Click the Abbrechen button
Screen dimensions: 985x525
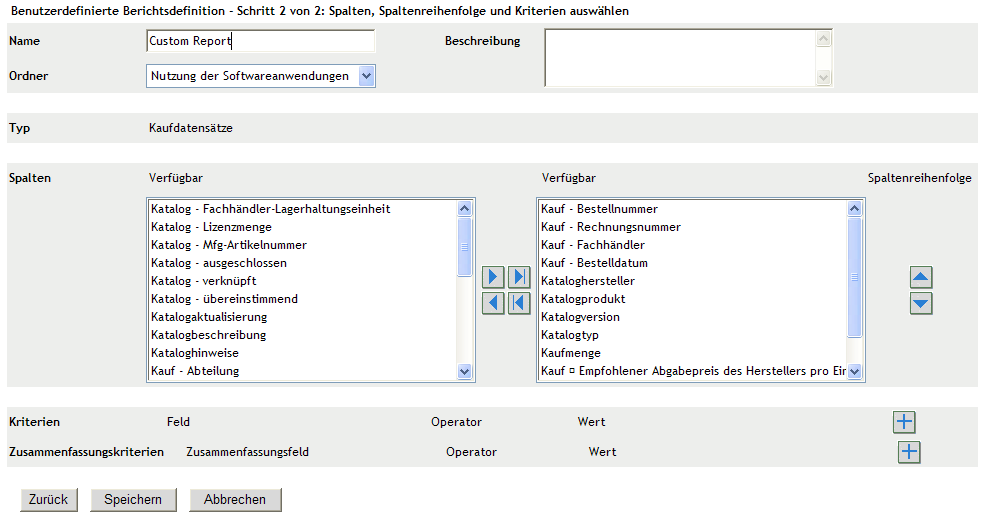[235, 500]
